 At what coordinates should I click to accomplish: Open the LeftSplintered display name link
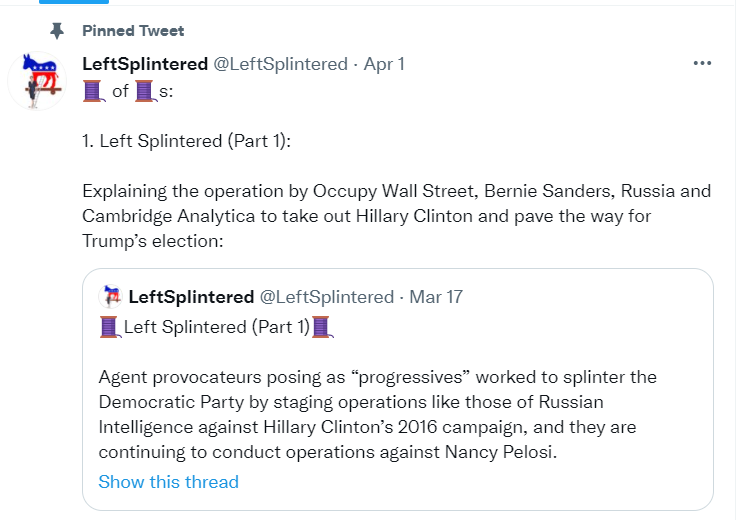tap(145, 63)
